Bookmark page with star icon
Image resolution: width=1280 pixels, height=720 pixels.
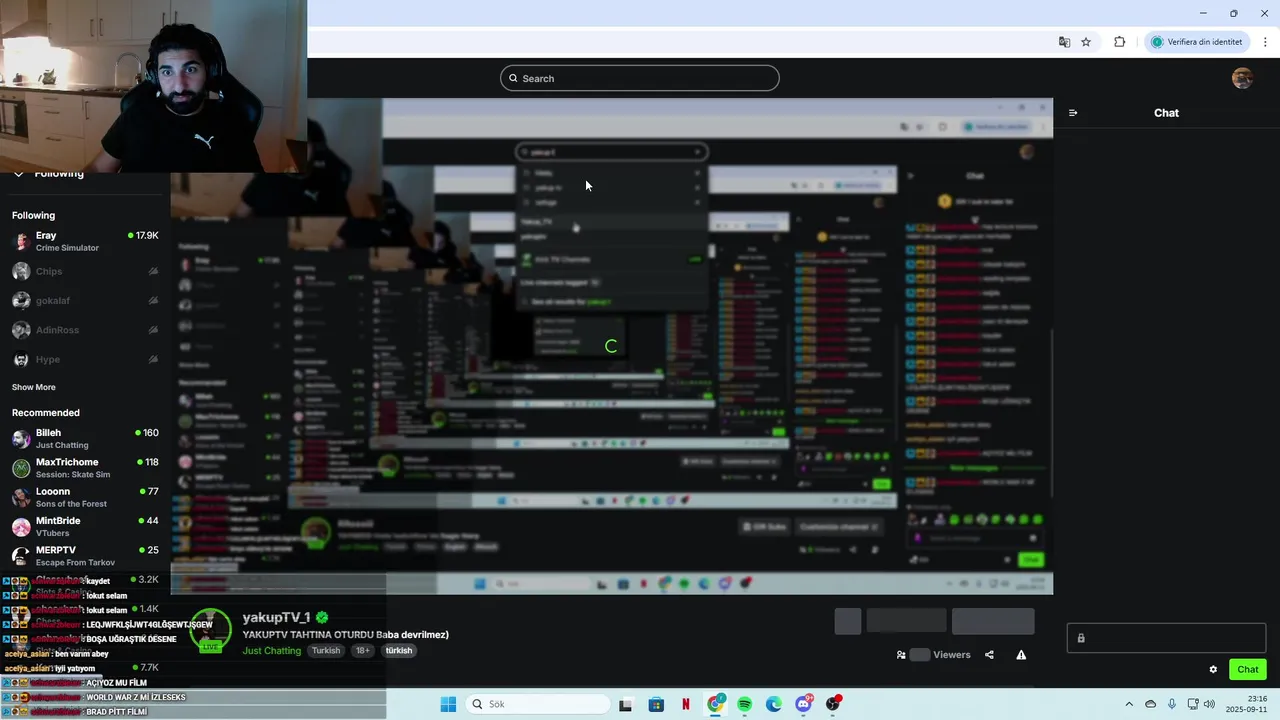(x=1086, y=42)
